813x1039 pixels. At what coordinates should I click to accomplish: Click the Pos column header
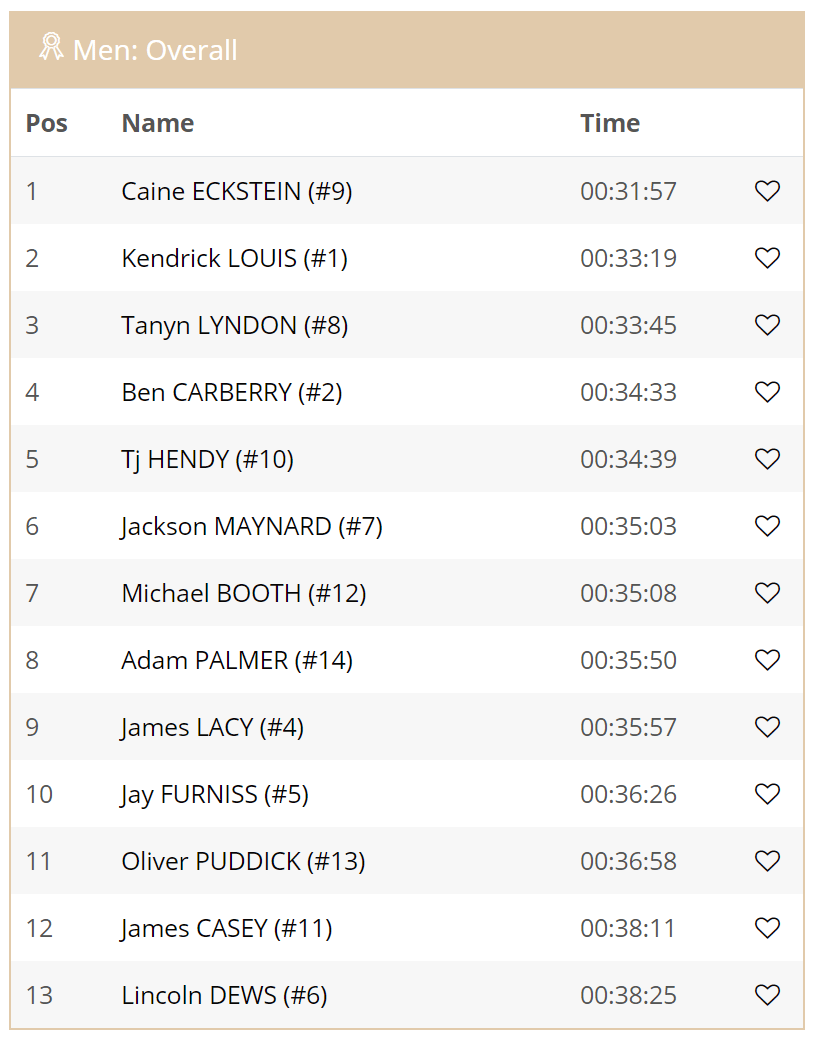[46, 123]
